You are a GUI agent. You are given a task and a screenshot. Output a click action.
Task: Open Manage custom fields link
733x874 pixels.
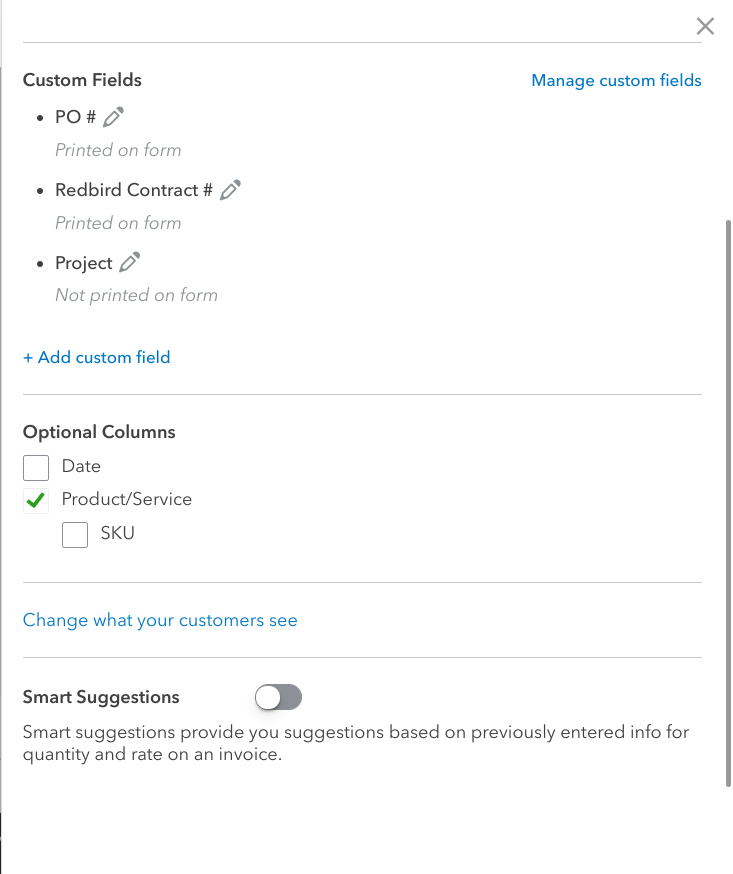click(616, 80)
